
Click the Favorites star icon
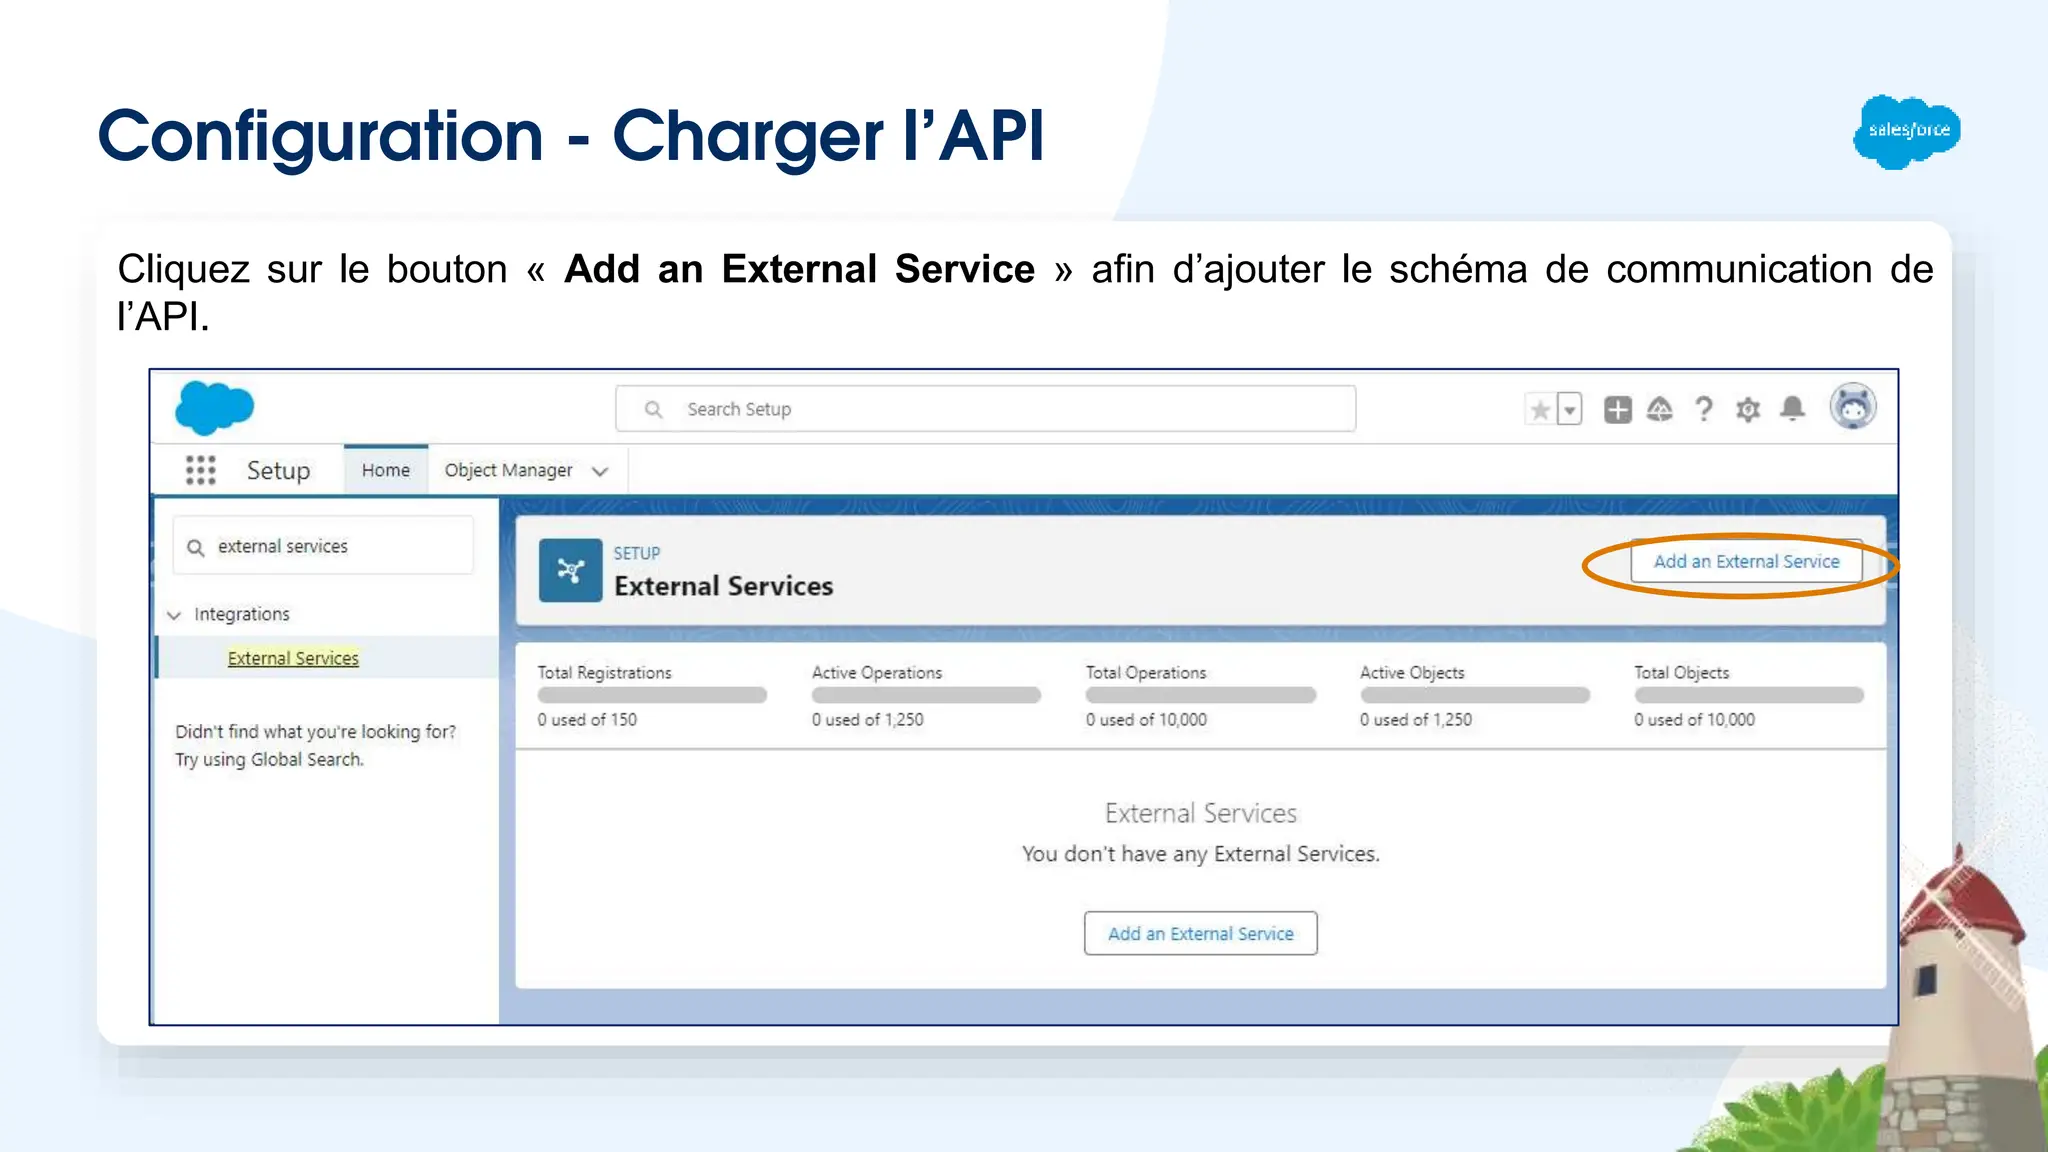pos(1540,409)
